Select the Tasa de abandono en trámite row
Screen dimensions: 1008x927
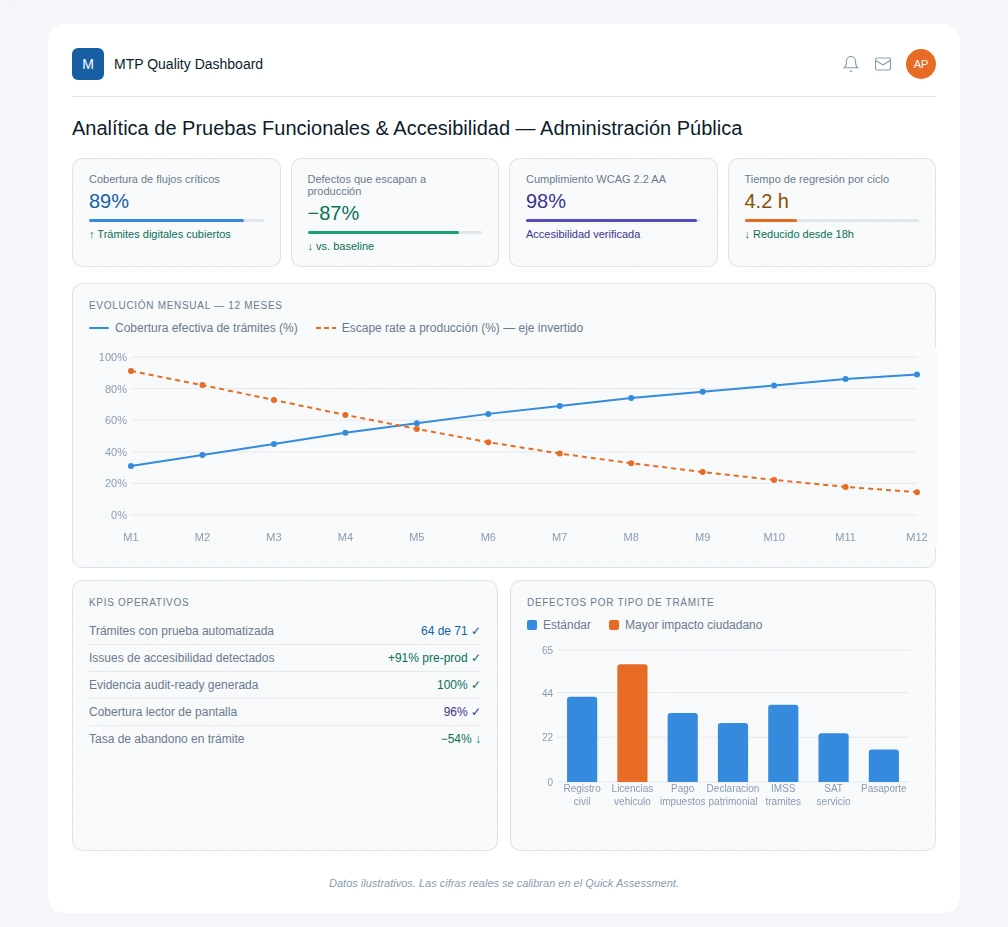pyautogui.click(x=285, y=739)
